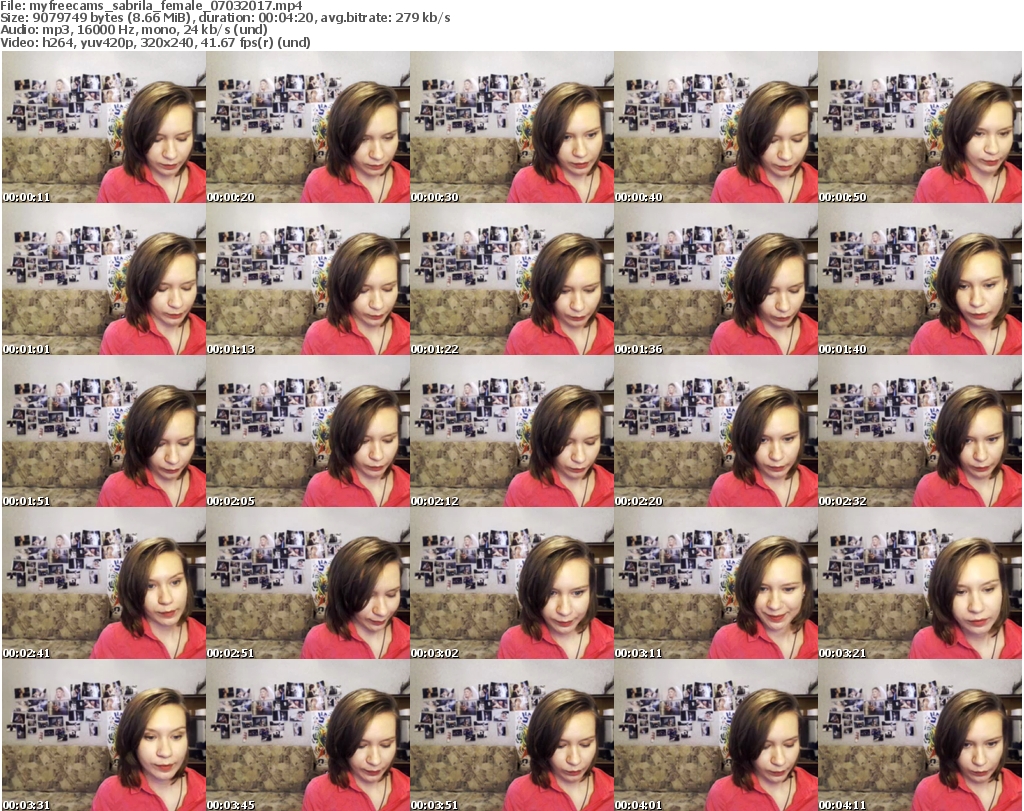Image resolution: width=1024 pixels, height=811 pixels.
Task: Select the thumbnail frame at 00:03:31
Action: [x=104, y=735]
